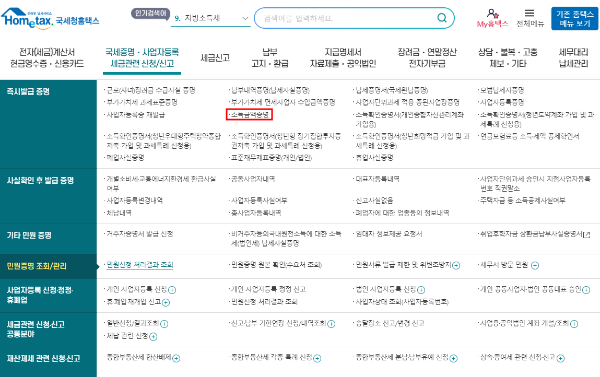Click info icon beside 개인 사업자등록 신청
The height and width of the screenshot is (377, 600).
[x=172, y=290]
